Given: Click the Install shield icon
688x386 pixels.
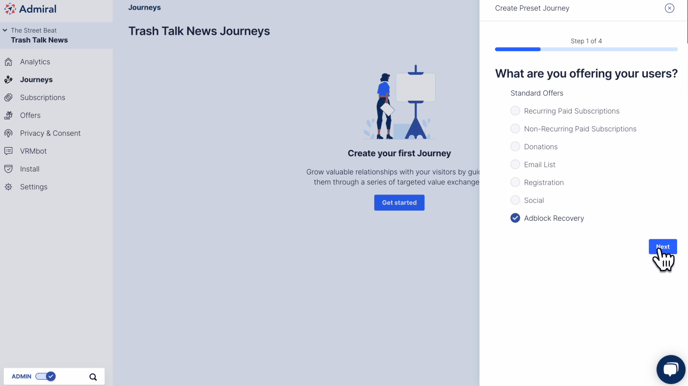Looking at the screenshot, I should [8, 169].
